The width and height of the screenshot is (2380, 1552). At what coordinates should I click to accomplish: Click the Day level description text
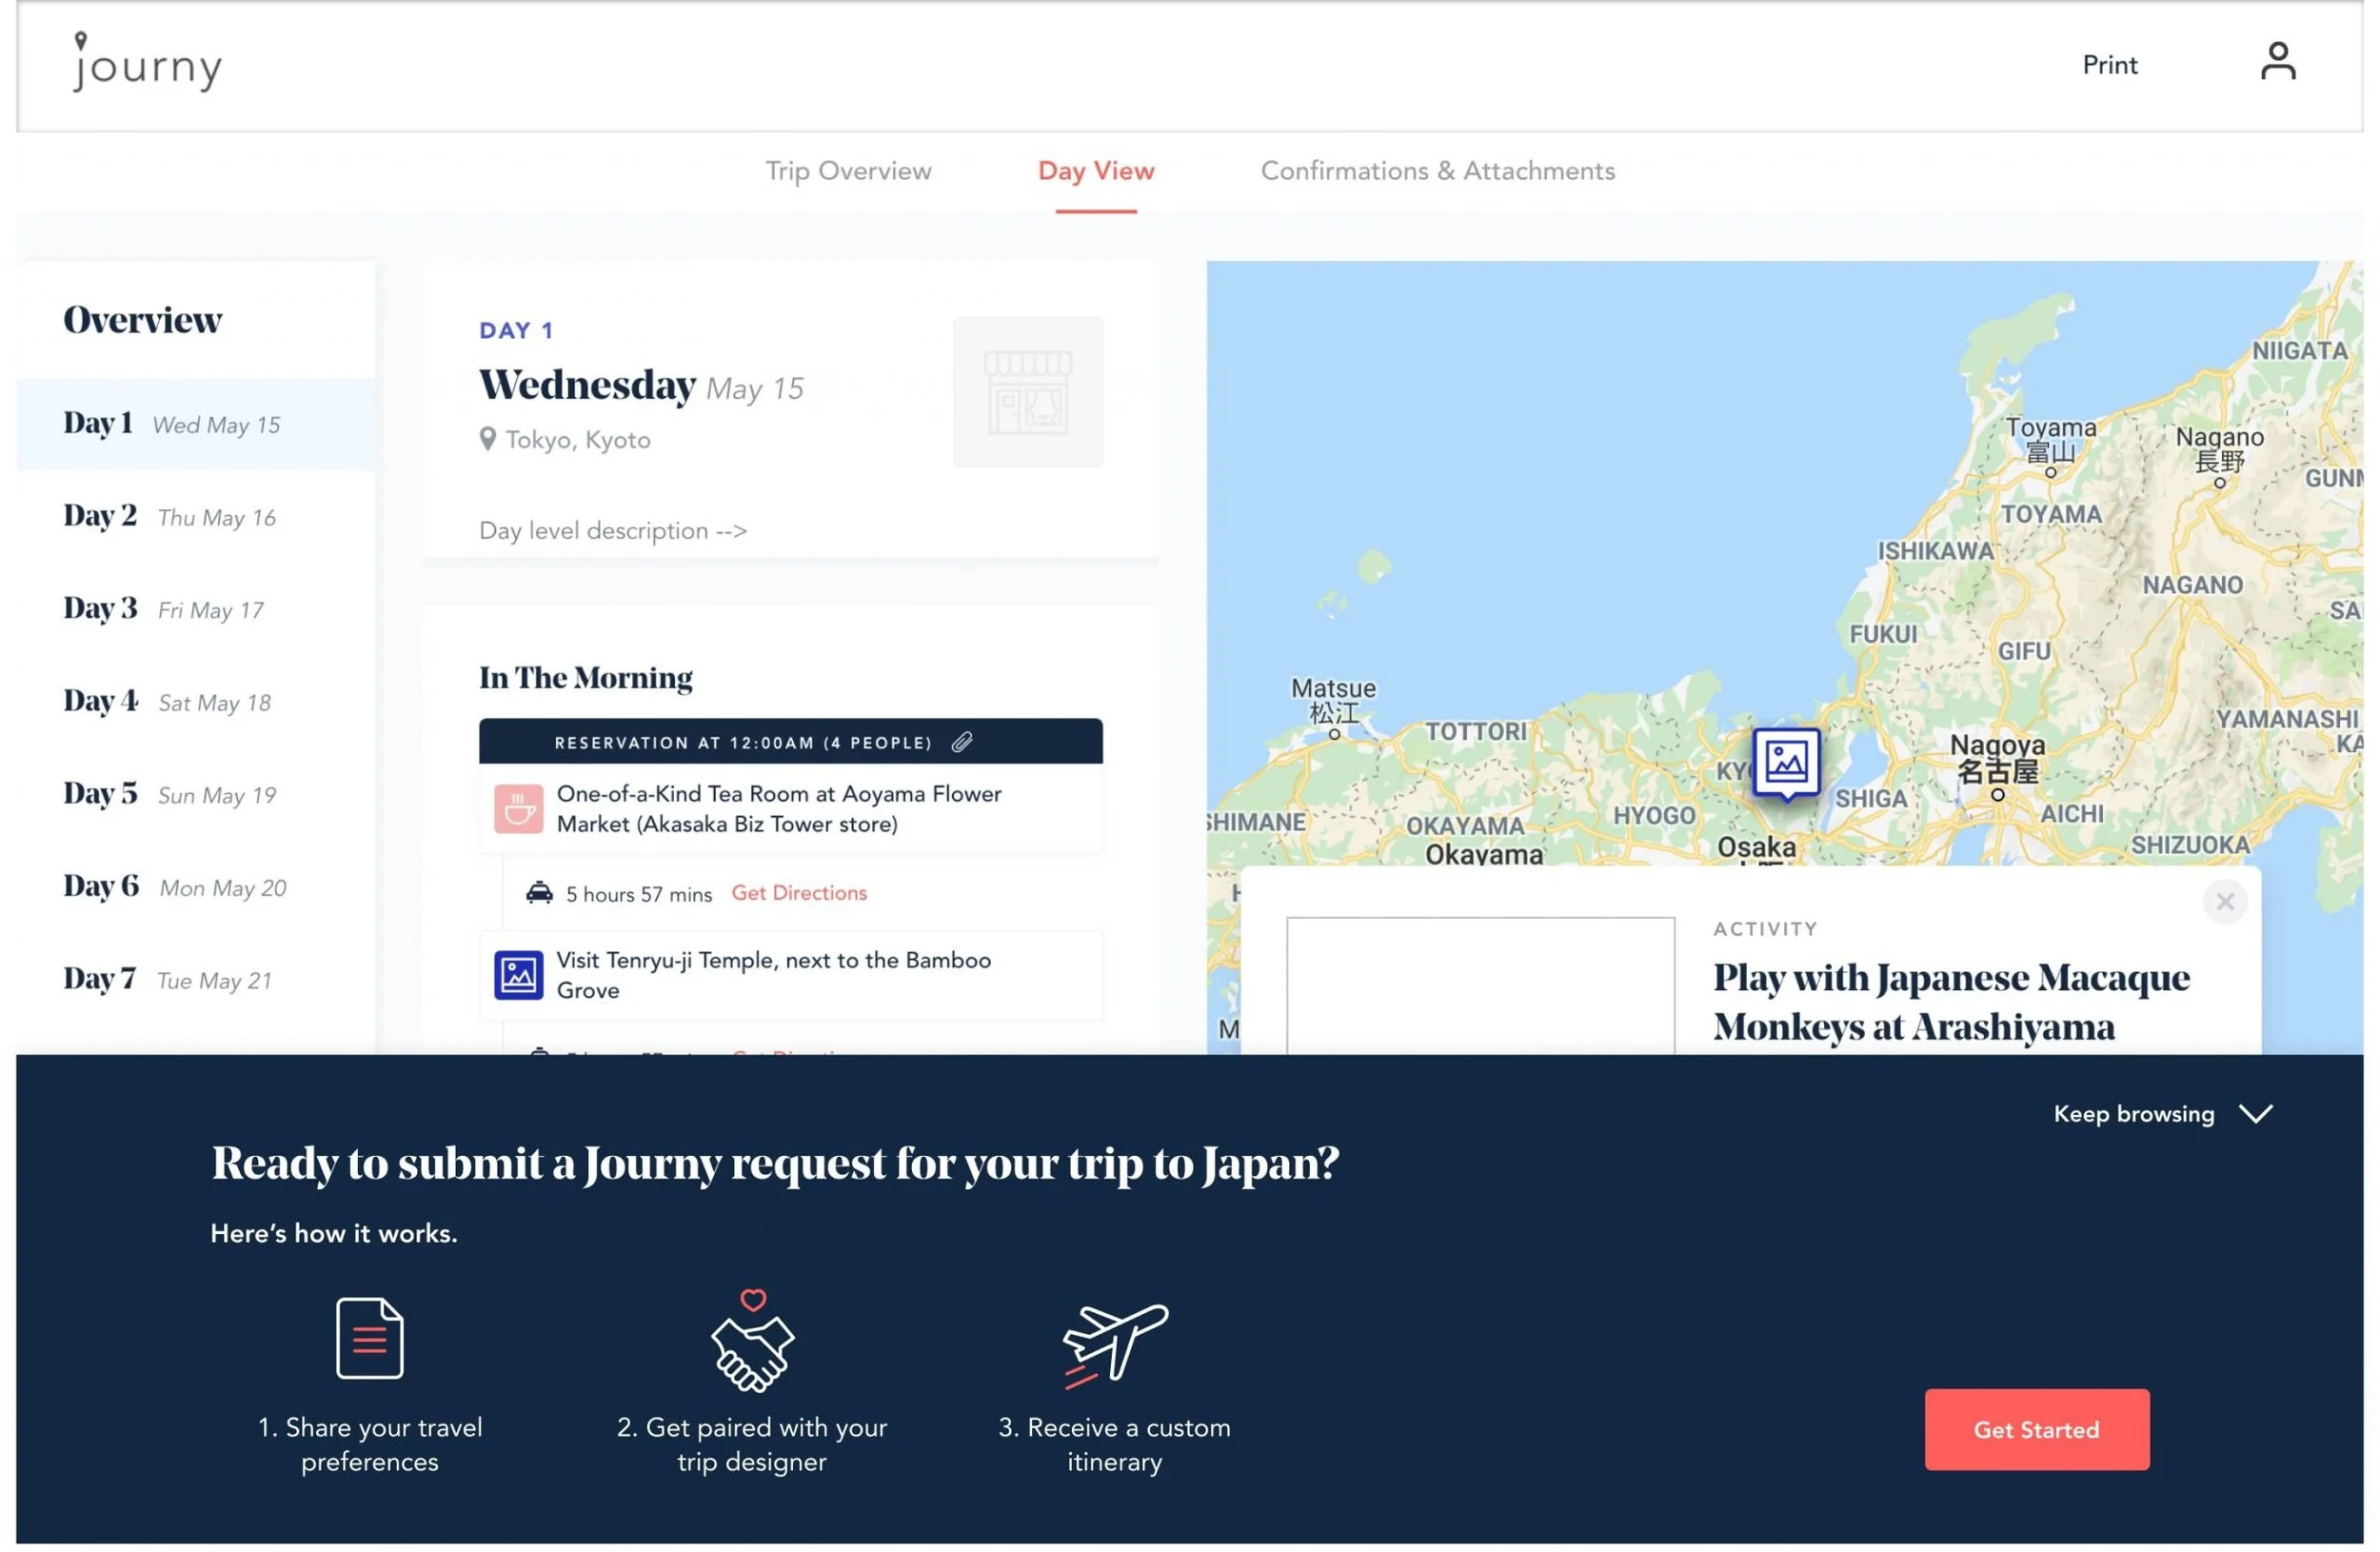pyautogui.click(x=612, y=531)
